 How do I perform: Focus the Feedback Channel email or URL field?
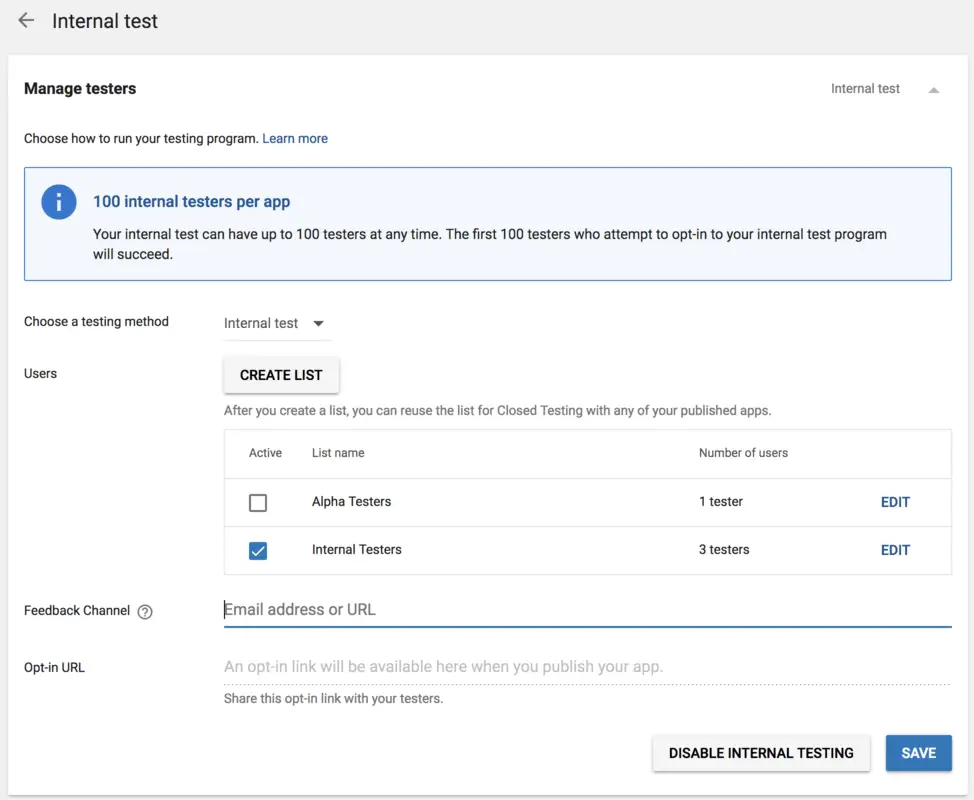586,610
